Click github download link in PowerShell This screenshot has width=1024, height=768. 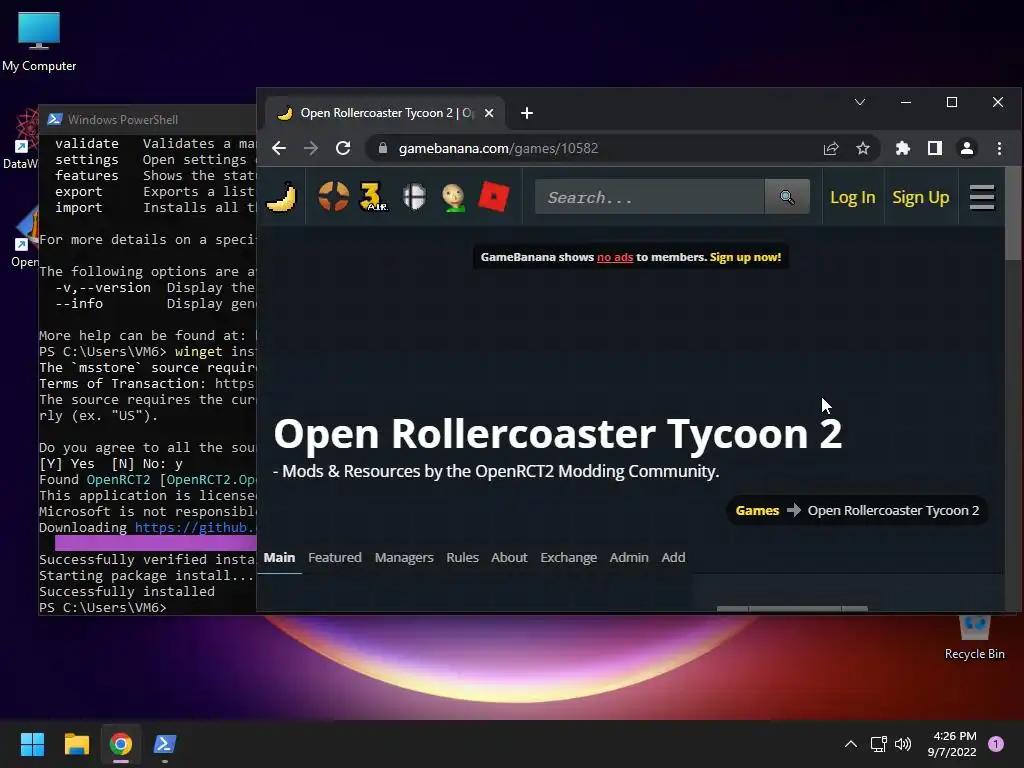(195, 528)
